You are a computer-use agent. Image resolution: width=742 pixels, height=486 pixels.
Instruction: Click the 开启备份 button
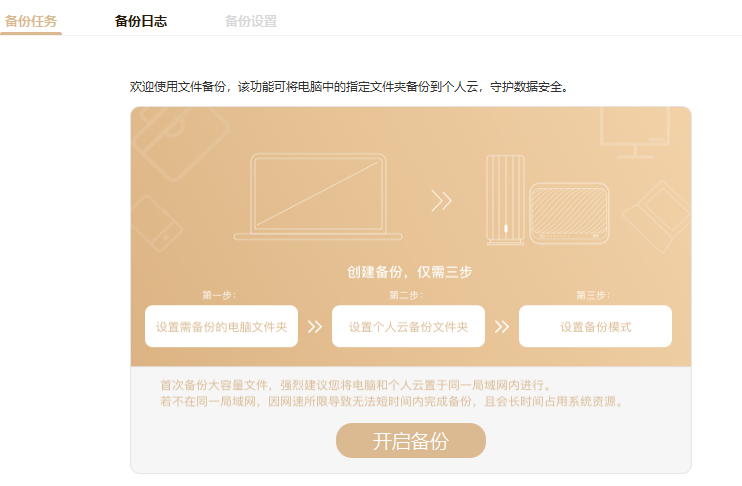pyautogui.click(x=411, y=441)
